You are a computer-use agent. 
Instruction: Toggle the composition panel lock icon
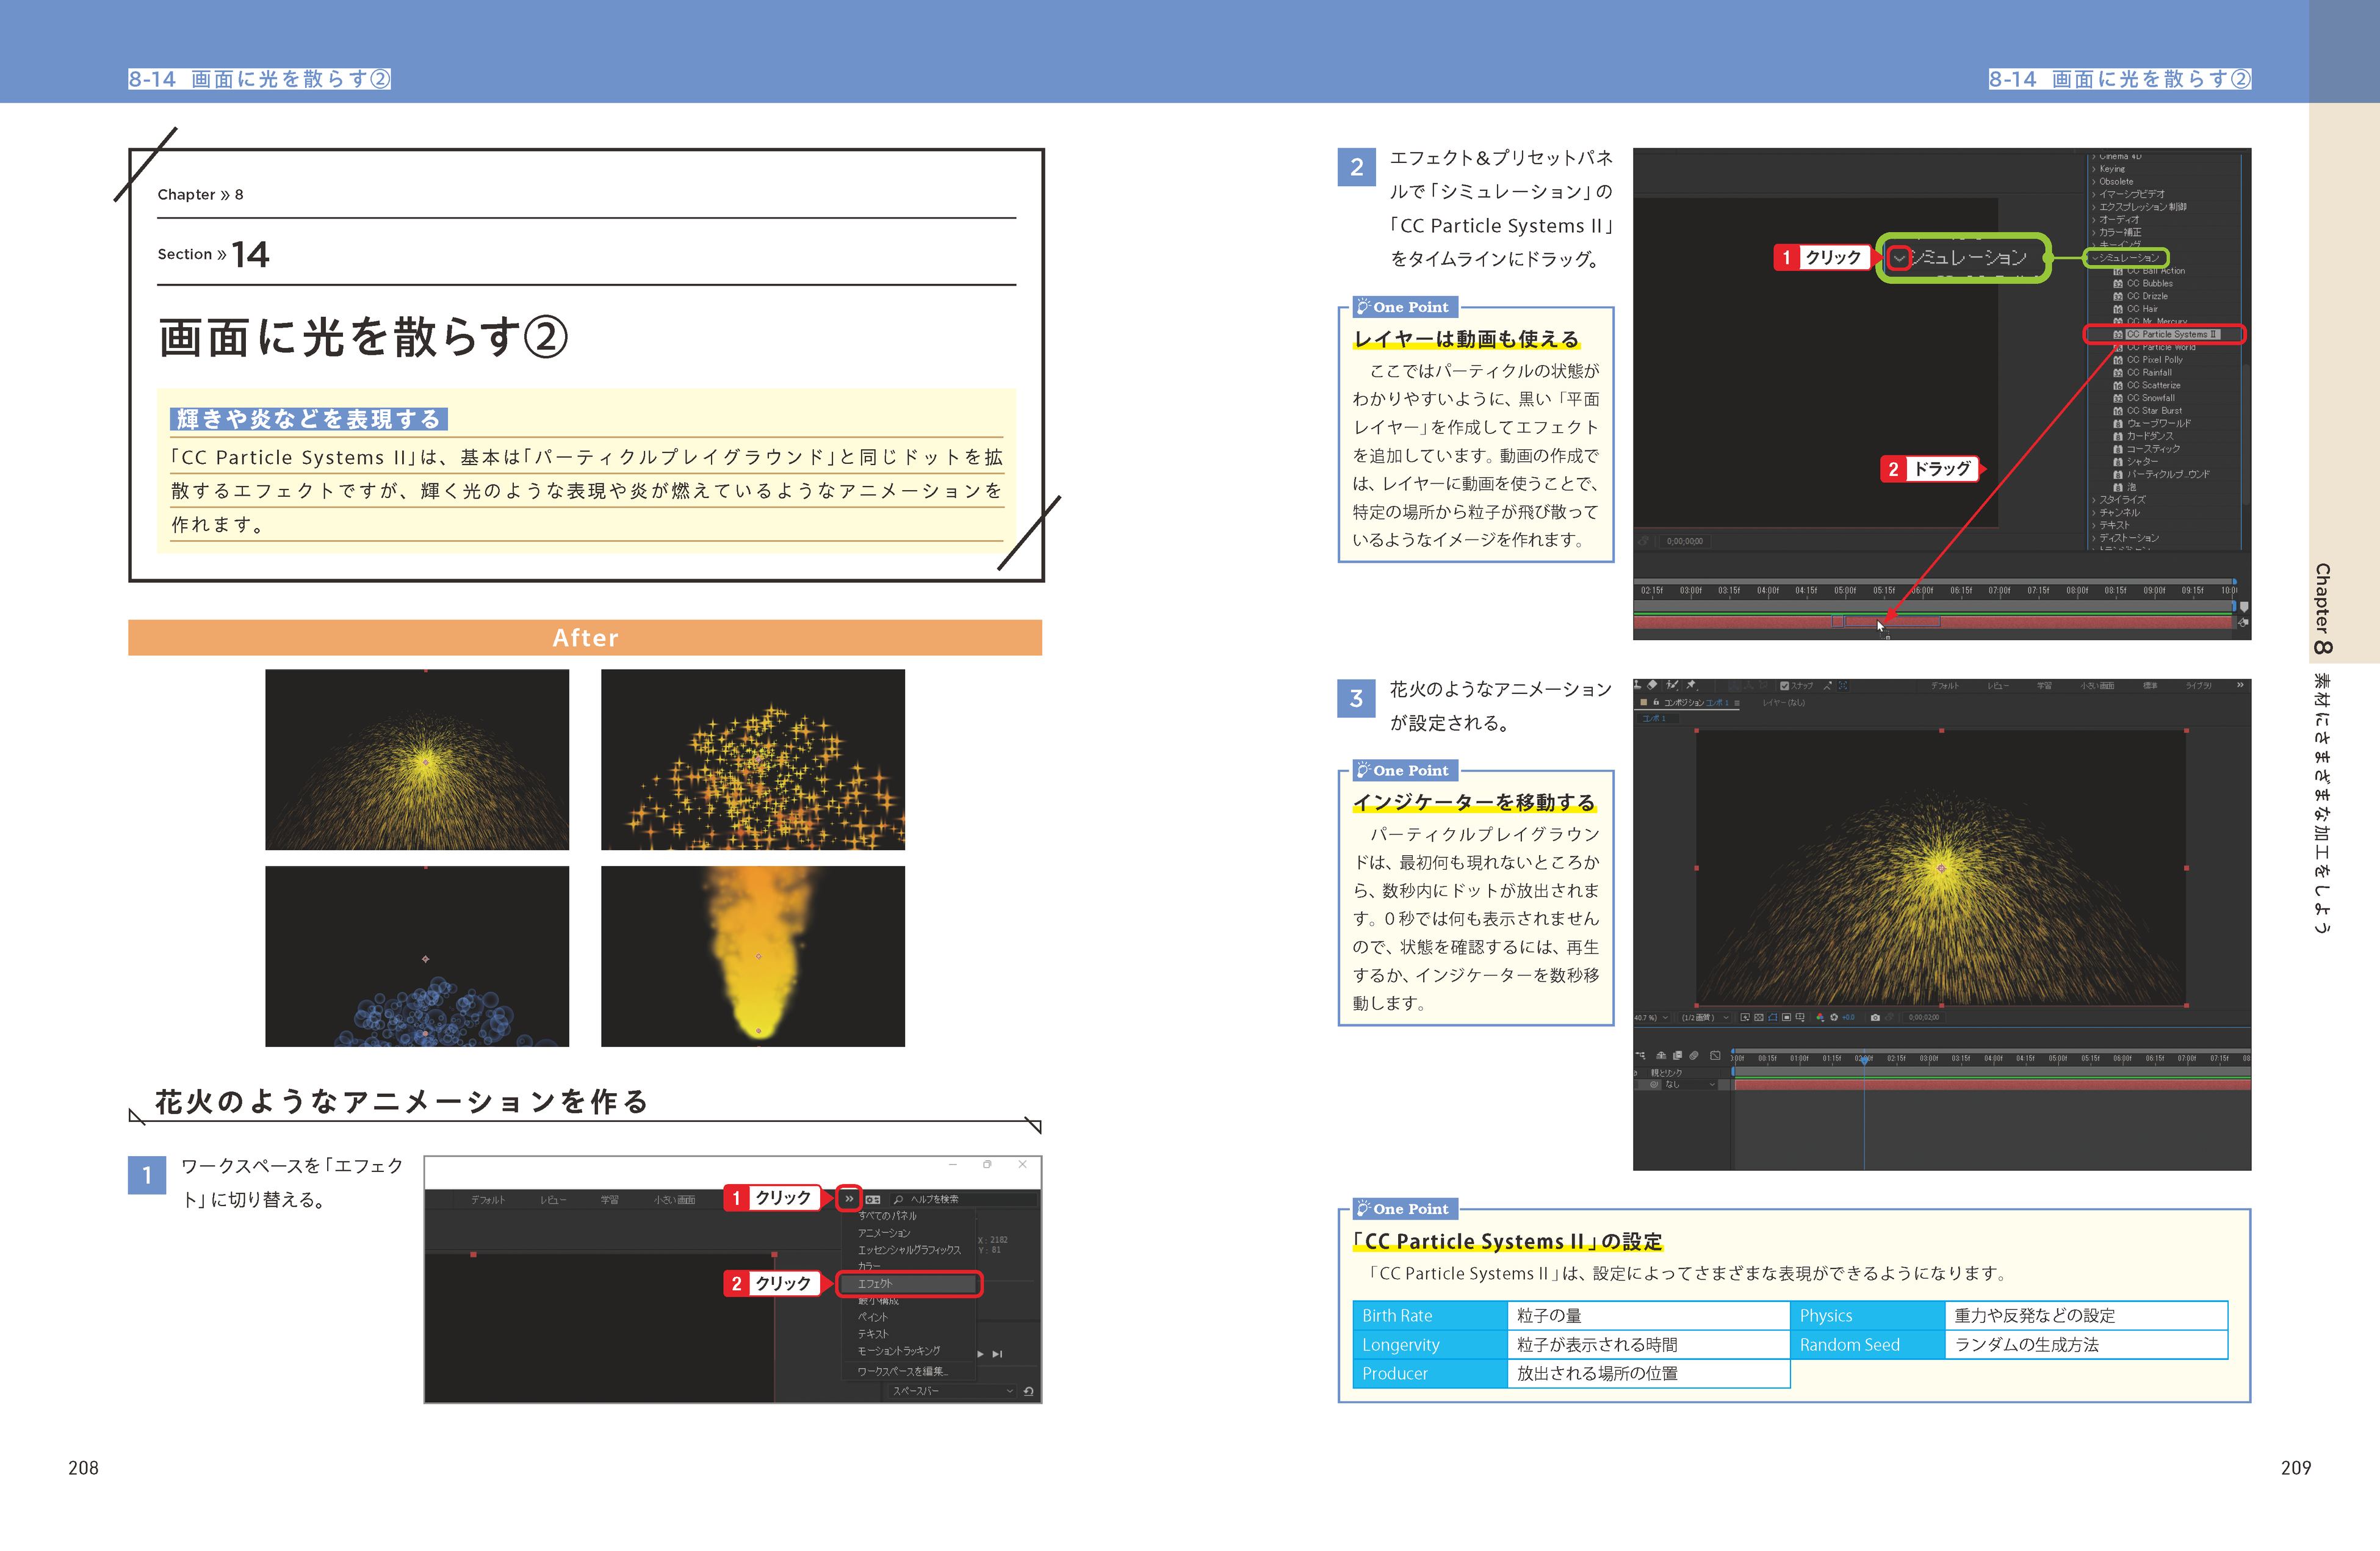point(1656,703)
